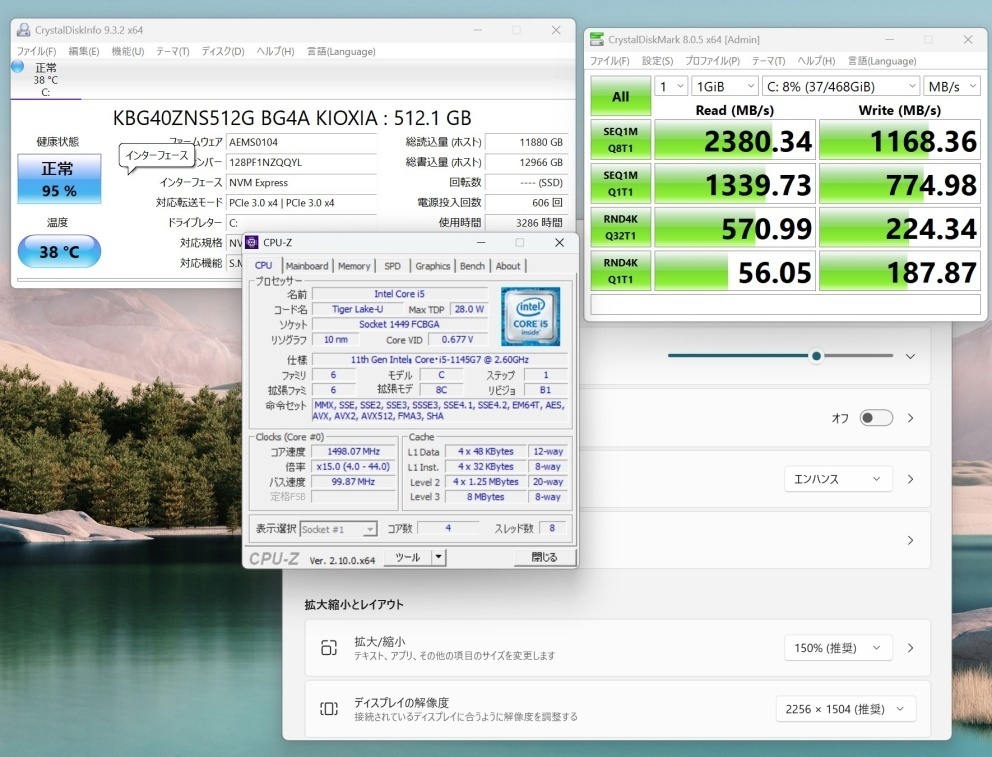Screen dimensions: 992x757
Task: Open the 1GiB test size dropdown
Action: click(724, 86)
